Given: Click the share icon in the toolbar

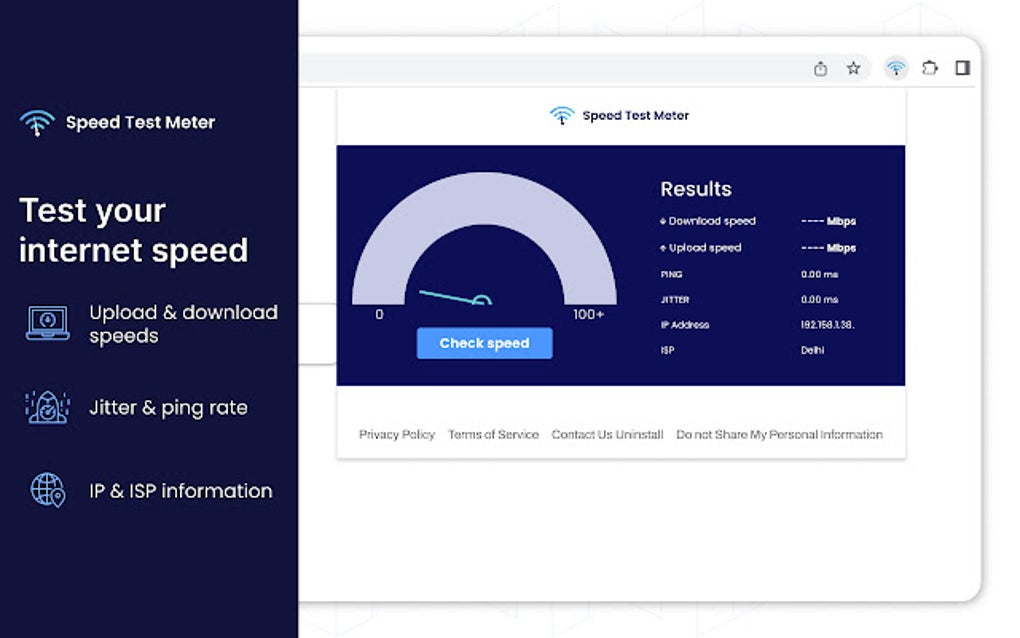Looking at the screenshot, I should pyautogui.click(x=820, y=68).
